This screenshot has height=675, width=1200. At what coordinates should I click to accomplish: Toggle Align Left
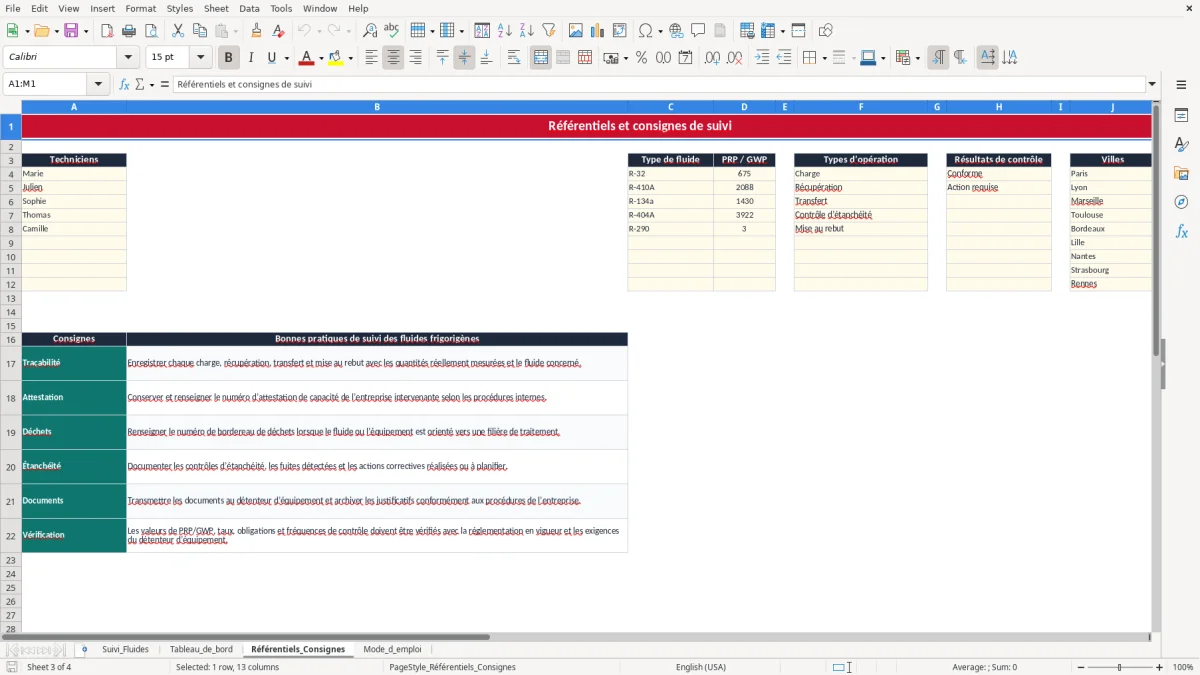coord(371,58)
